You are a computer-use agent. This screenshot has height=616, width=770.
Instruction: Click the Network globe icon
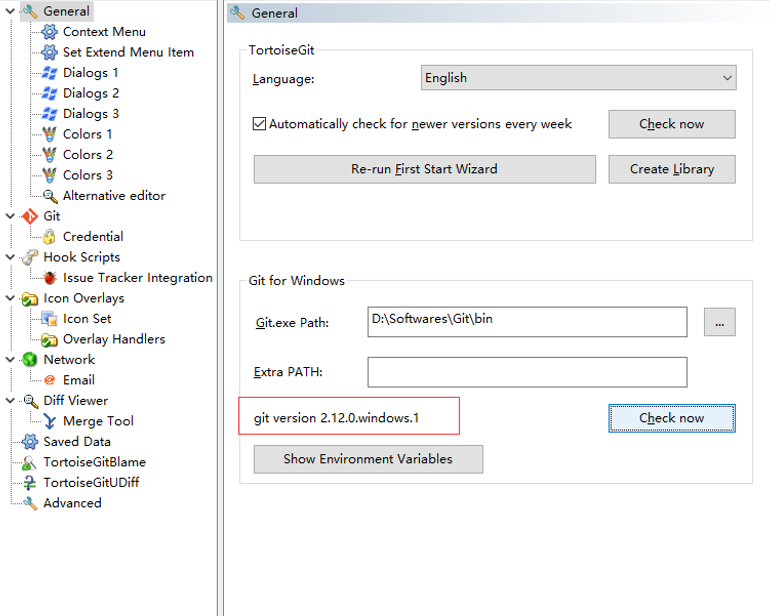pyautogui.click(x=30, y=360)
